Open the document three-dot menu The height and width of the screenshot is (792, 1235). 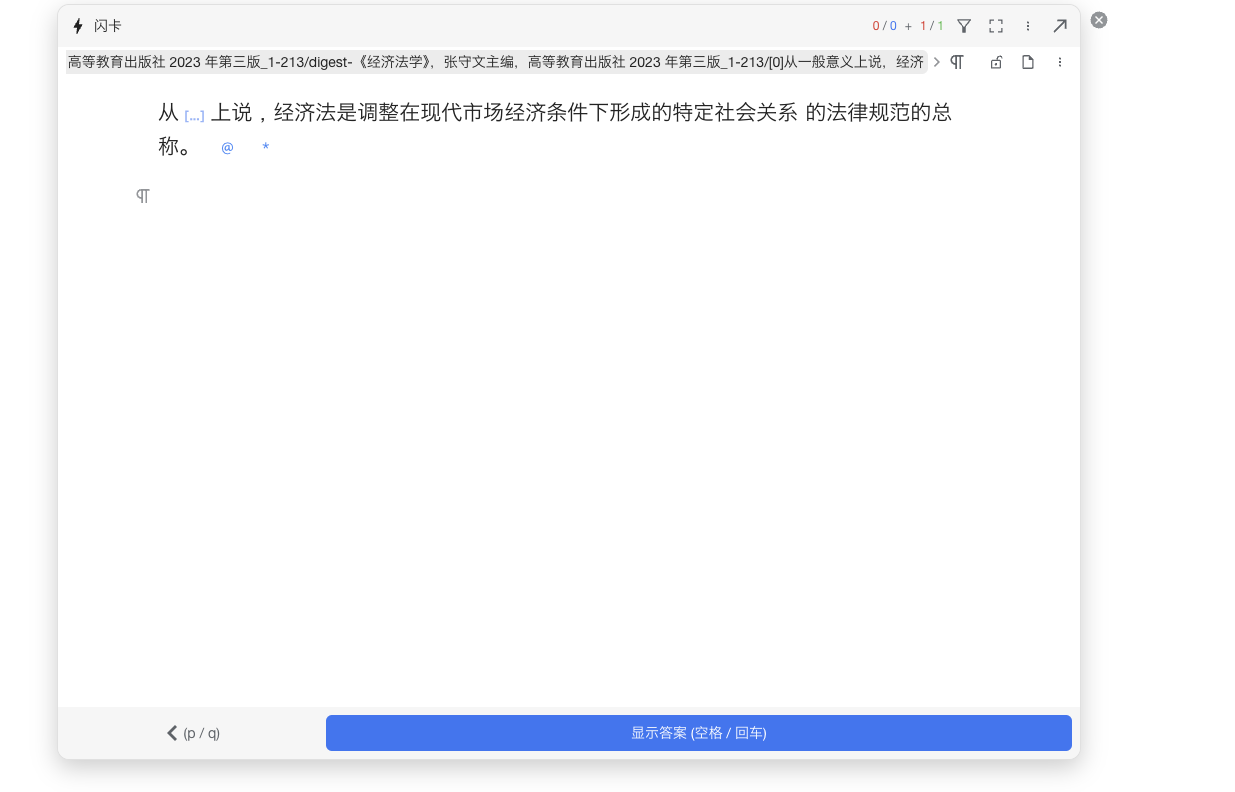point(1060,61)
